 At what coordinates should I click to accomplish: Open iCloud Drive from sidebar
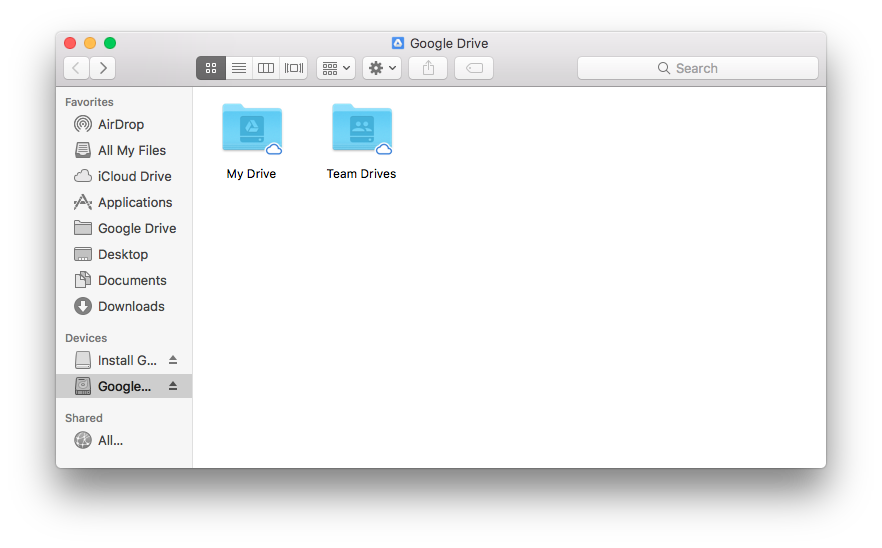click(124, 176)
